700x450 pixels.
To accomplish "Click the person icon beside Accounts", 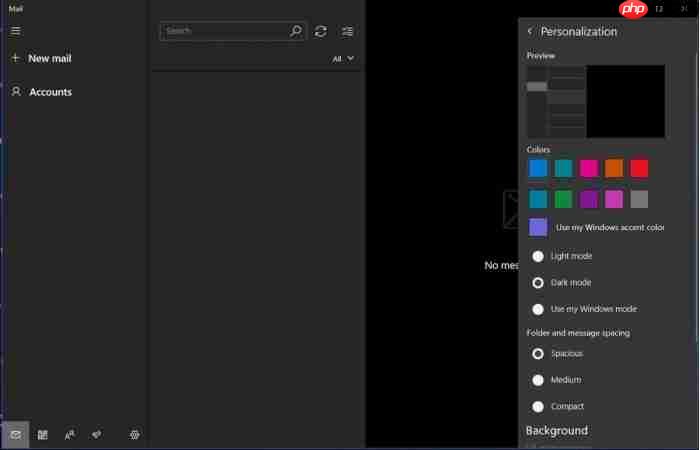I will click(x=16, y=92).
